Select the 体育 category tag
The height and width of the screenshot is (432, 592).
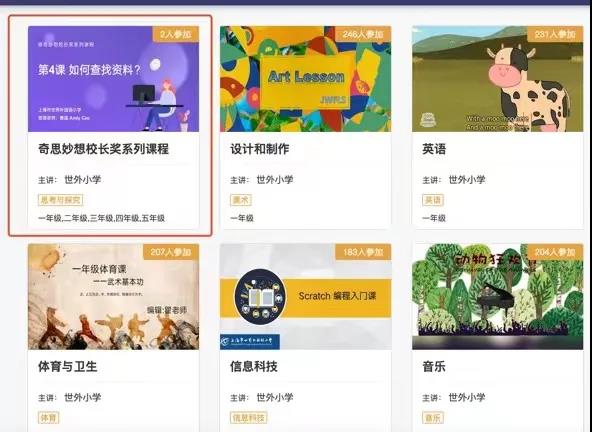pos(48,418)
